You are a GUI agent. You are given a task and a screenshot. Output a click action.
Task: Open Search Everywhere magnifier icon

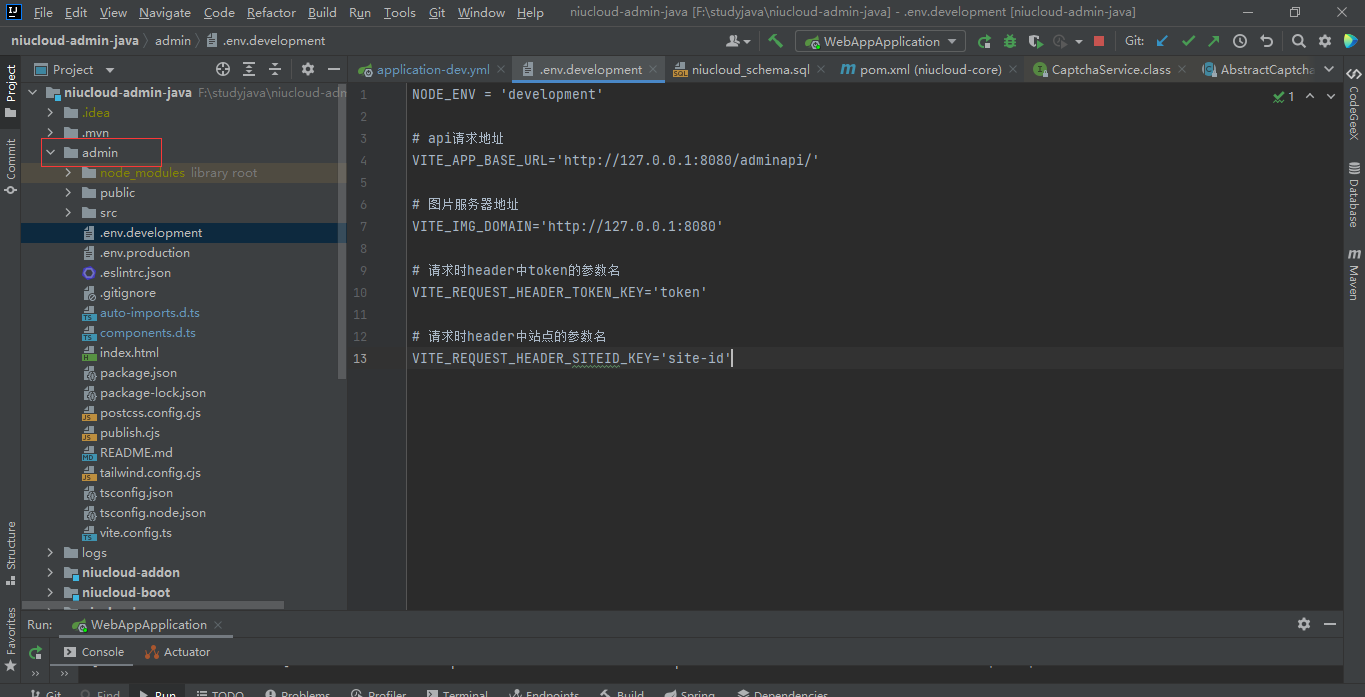pos(1298,41)
